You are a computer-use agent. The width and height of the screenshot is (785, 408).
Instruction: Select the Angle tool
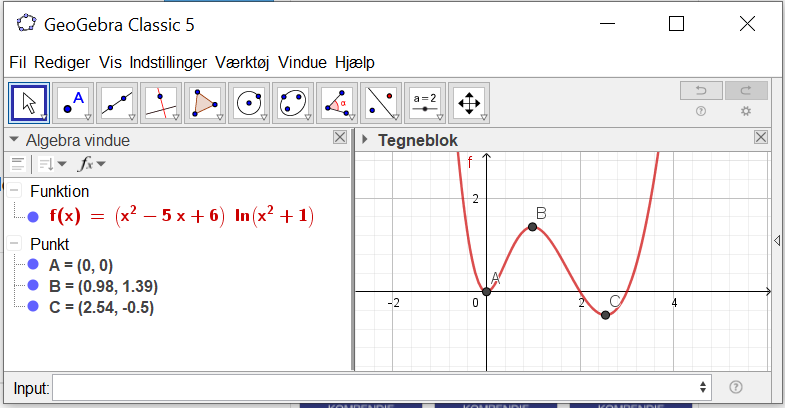click(x=337, y=103)
